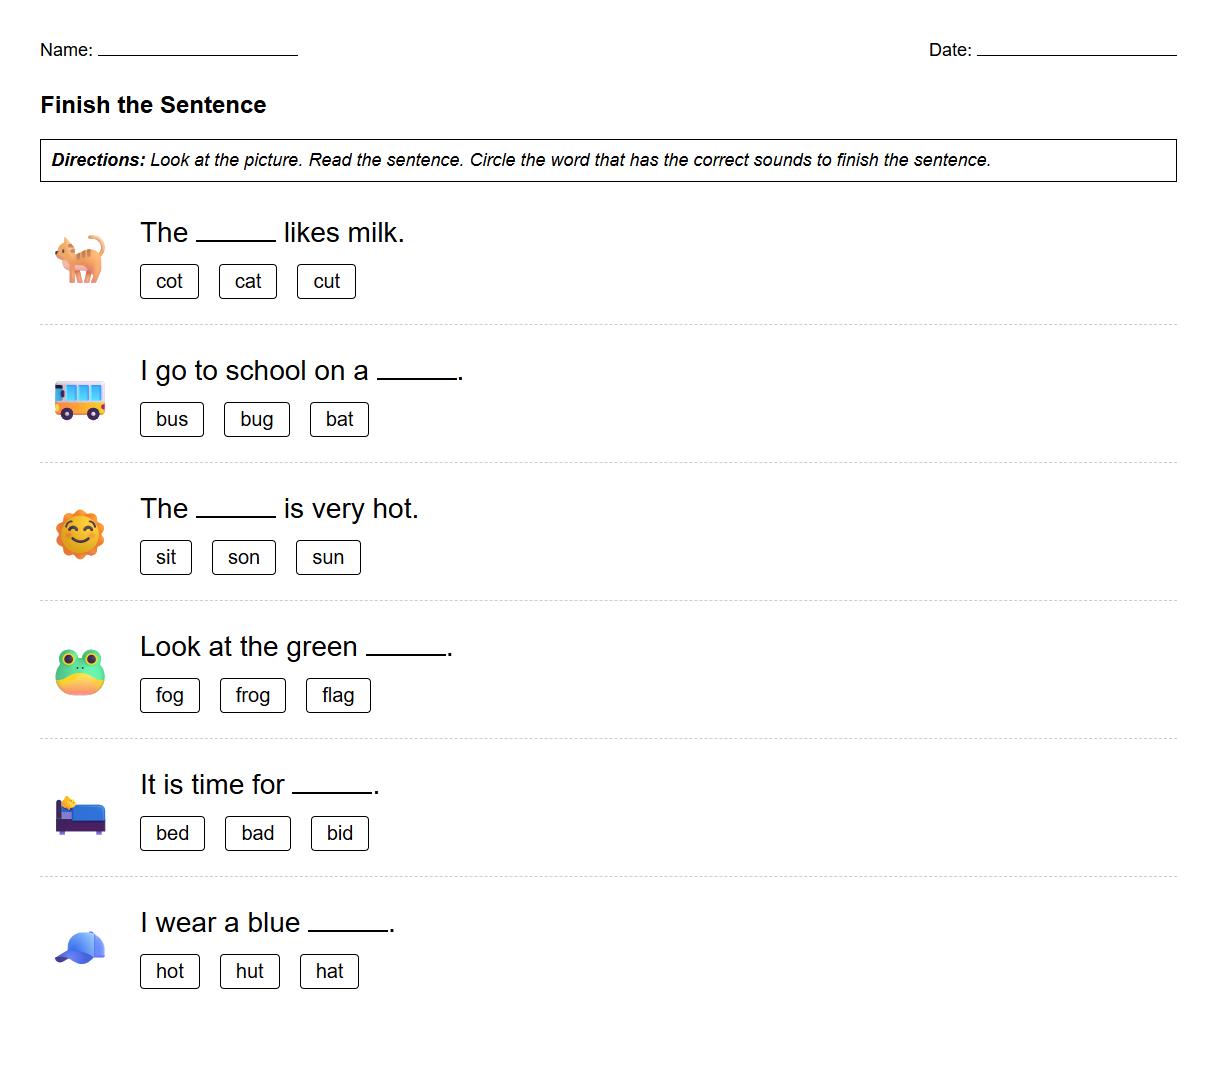Click the smiling sun picture
Viewport: 1217px width, 1079px height.
pos(80,534)
